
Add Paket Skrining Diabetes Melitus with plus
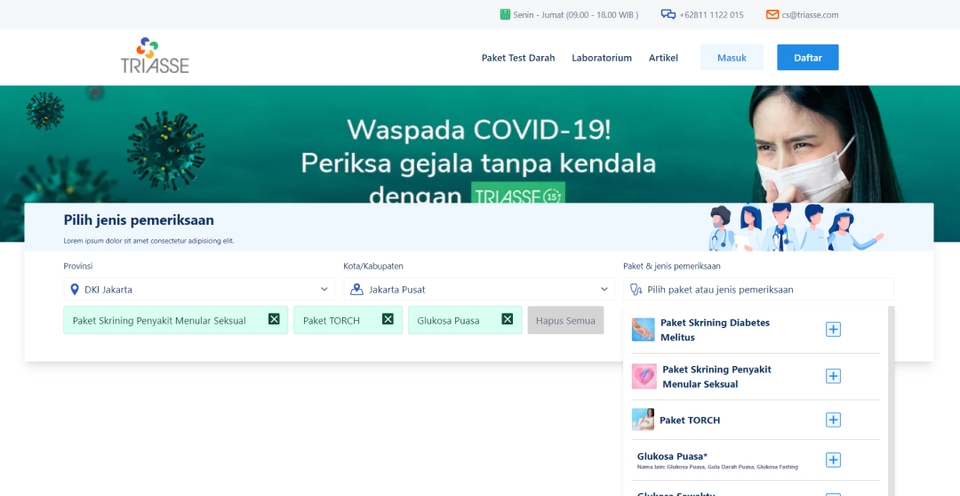click(x=833, y=329)
